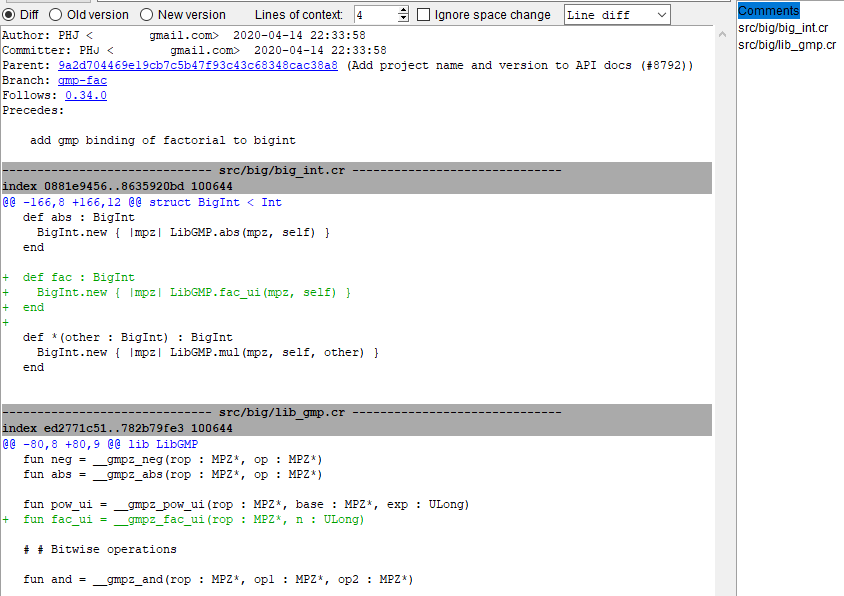Click the added line 'fun fac_ui = __gmpz_fac_ui'
The image size is (844, 596).
(194, 520)
